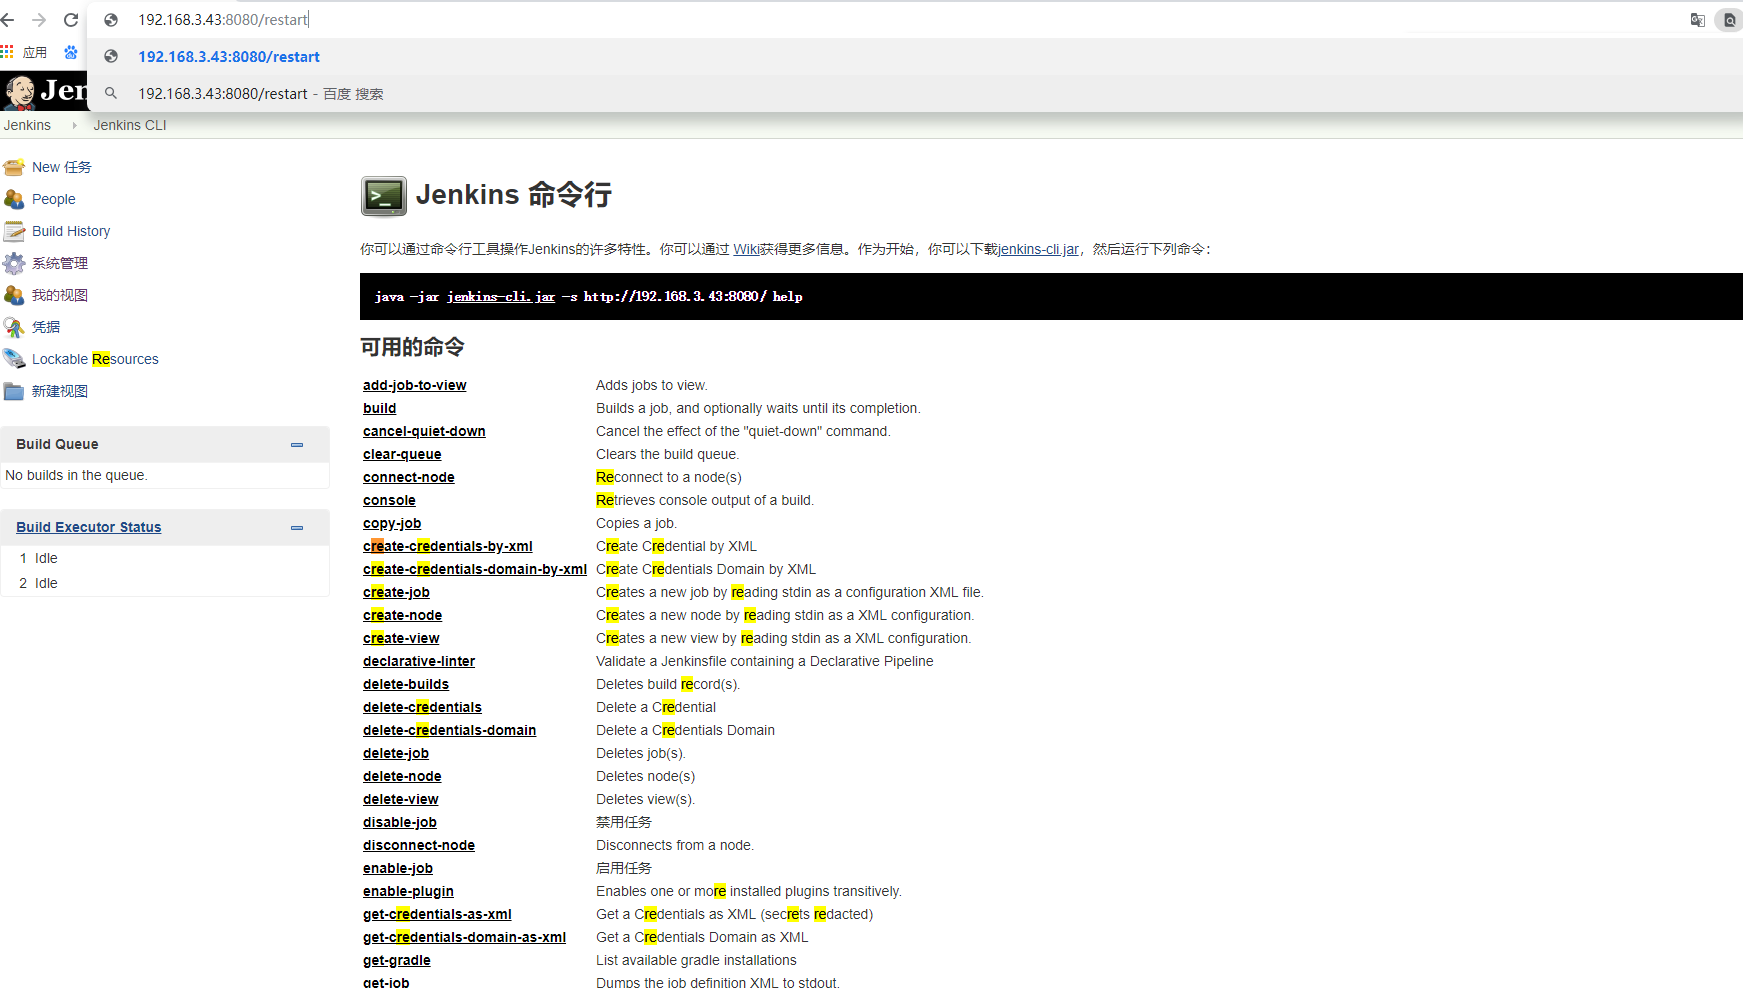Open the 凭据 link
Viewport: 1743px width, 988px height.
pyautogui.click(x=46, y=327)
